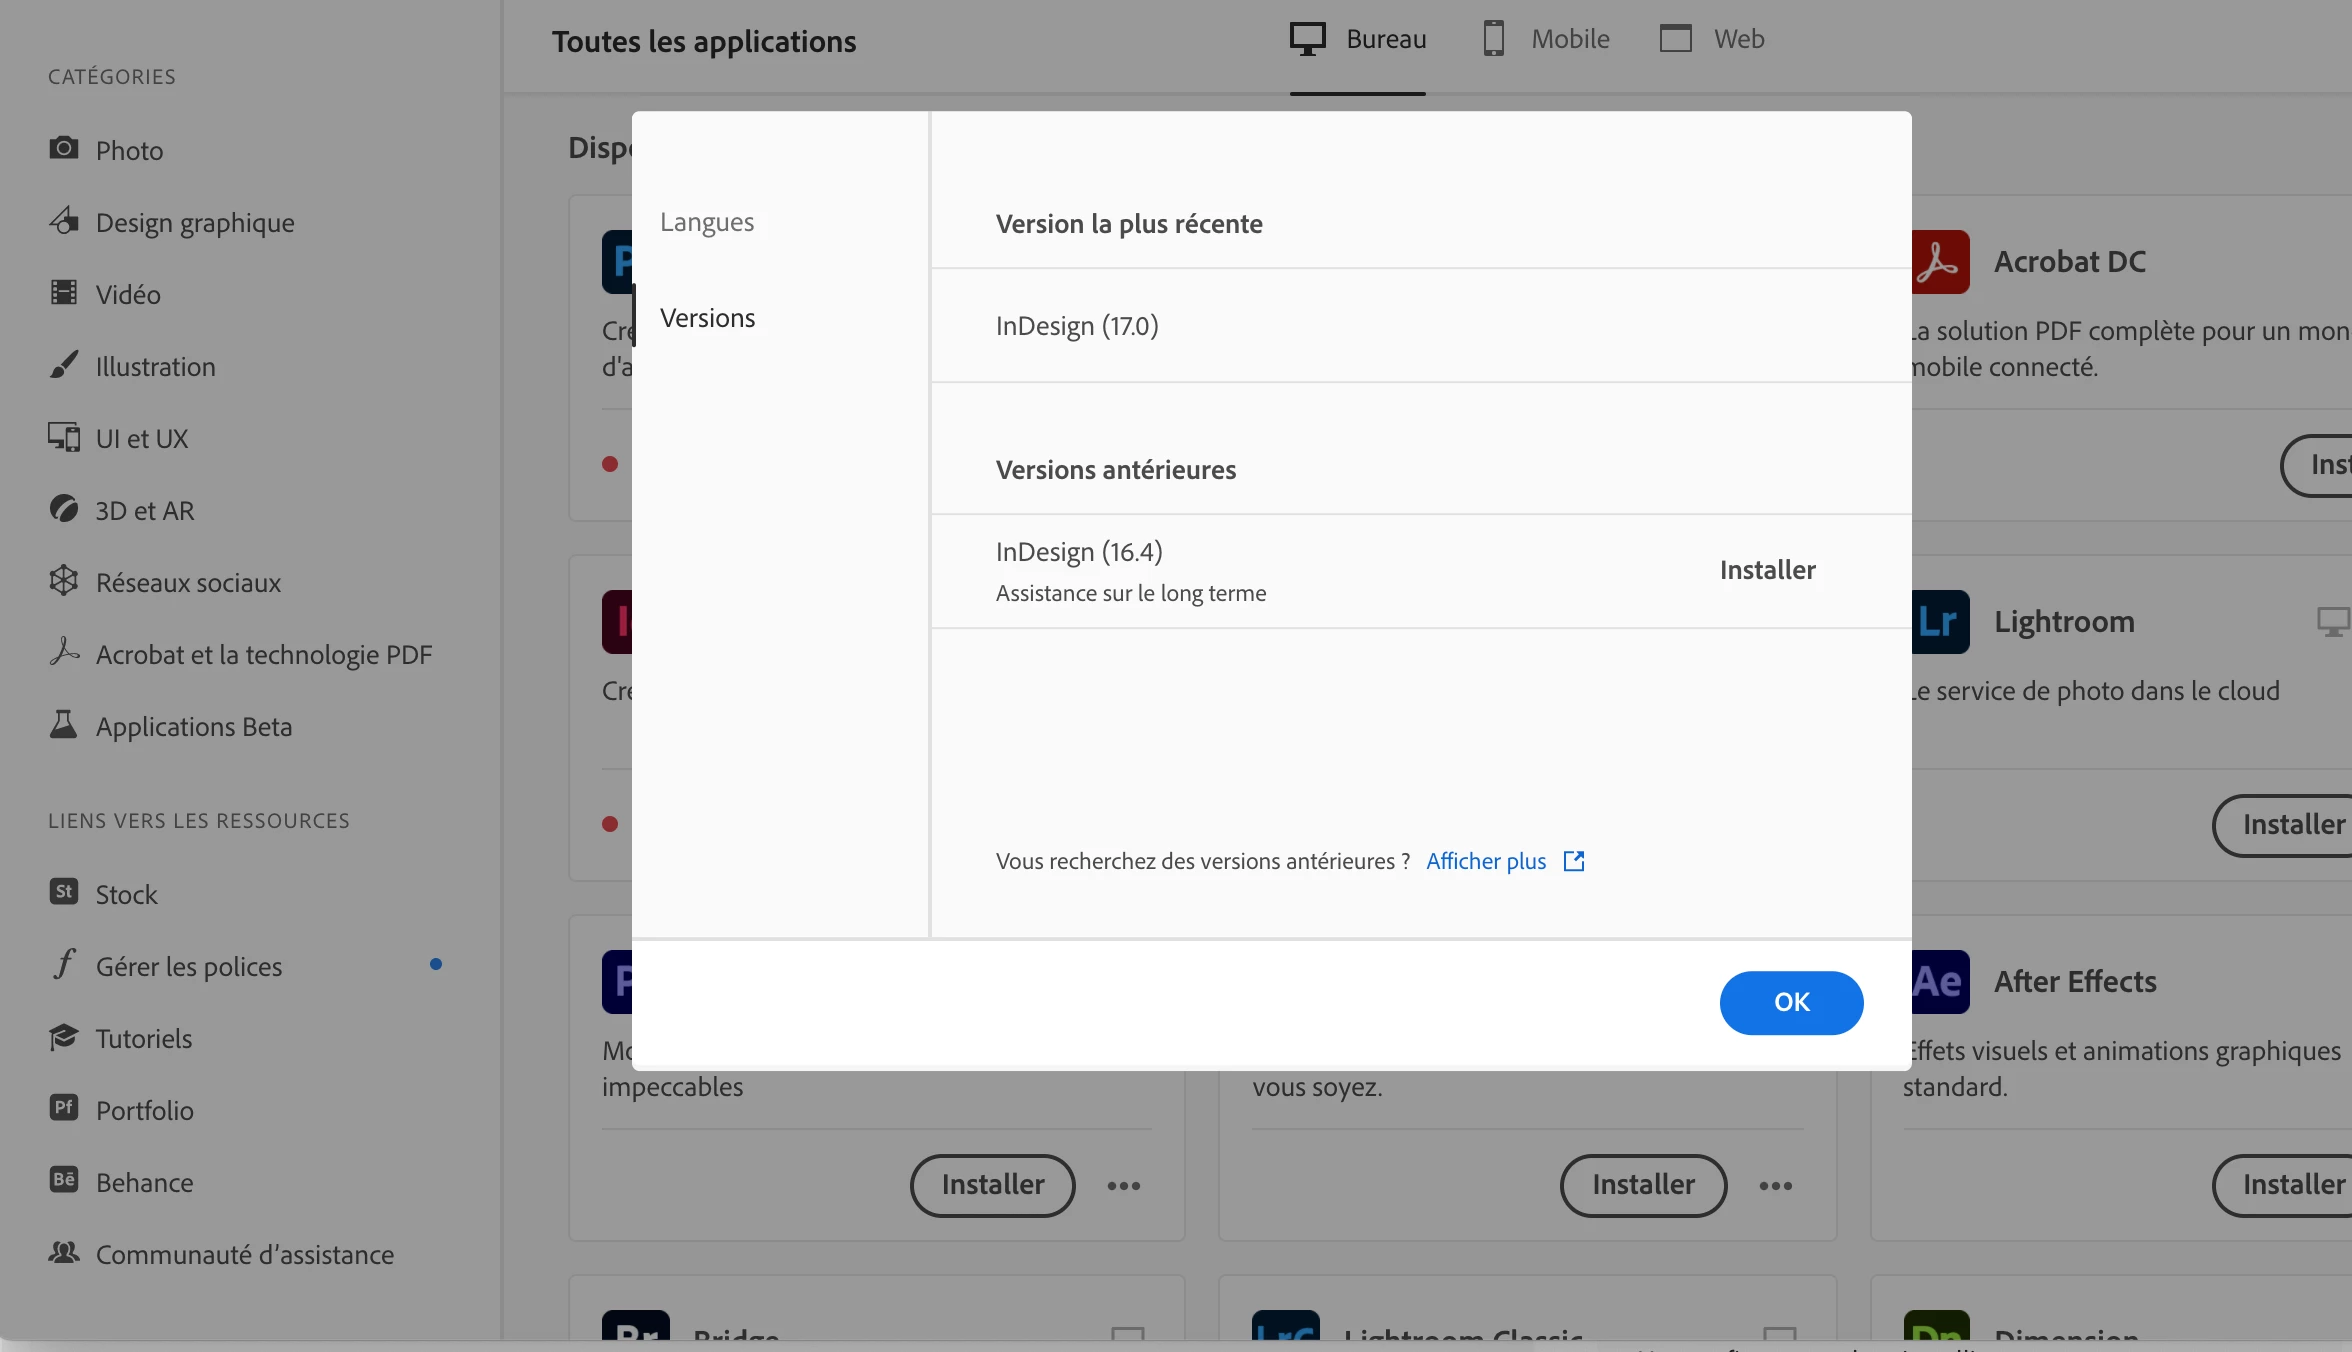The height and width of the screenshot is (1352, 2352).
Task: Click the Acrobat DC app icon
Action: [1940, 262]
